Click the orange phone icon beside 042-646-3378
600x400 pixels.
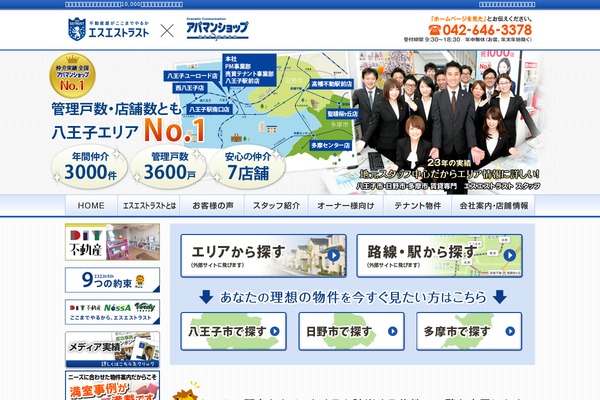tap(435, 30)
